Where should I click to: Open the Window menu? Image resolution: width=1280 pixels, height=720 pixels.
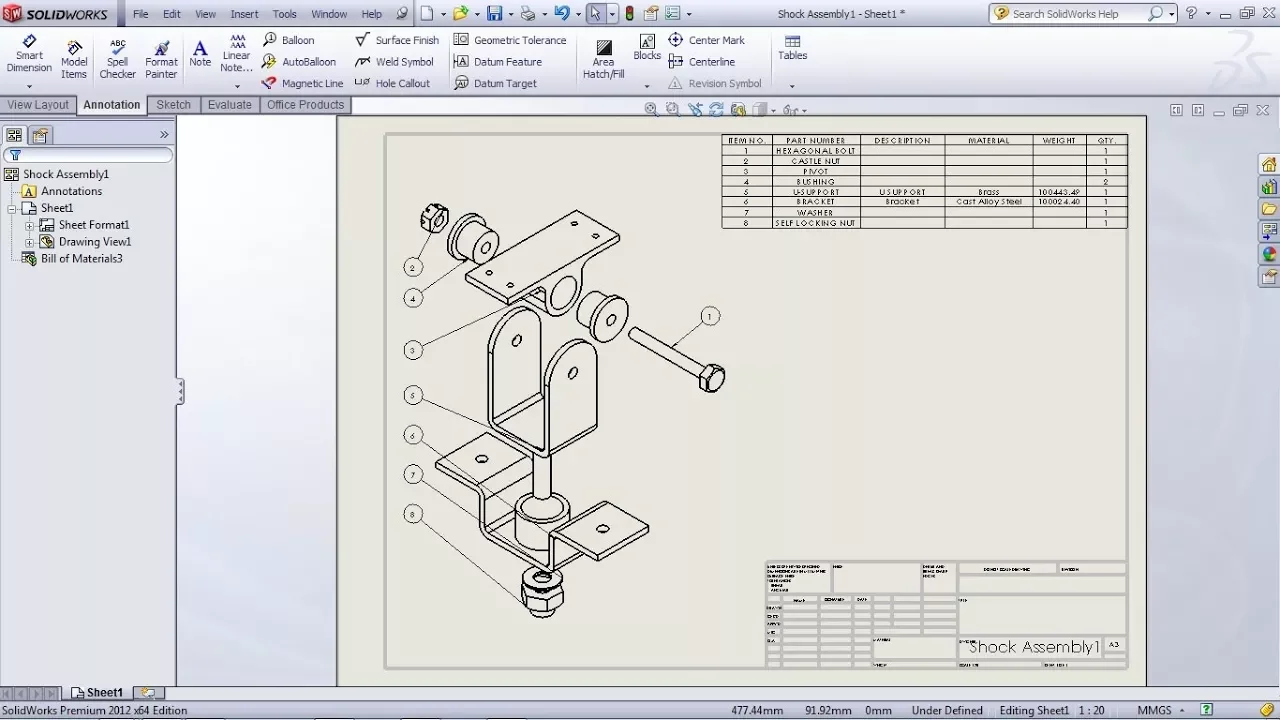[329, 14]
